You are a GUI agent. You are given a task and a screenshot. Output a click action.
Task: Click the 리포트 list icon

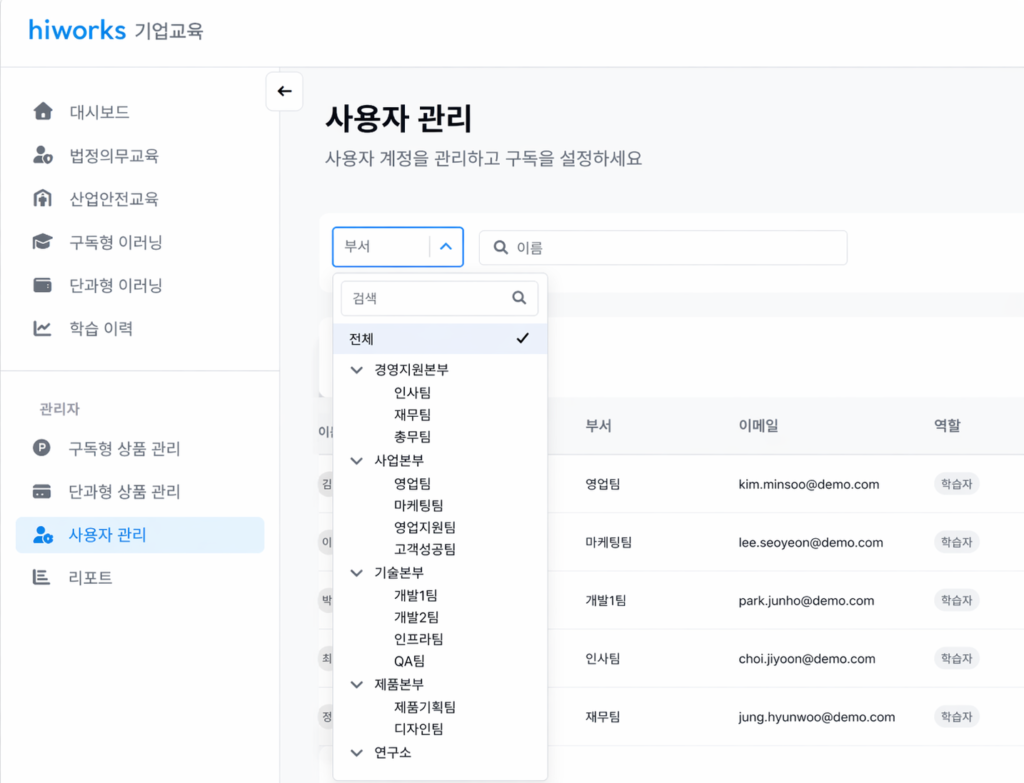coord(42,577)
